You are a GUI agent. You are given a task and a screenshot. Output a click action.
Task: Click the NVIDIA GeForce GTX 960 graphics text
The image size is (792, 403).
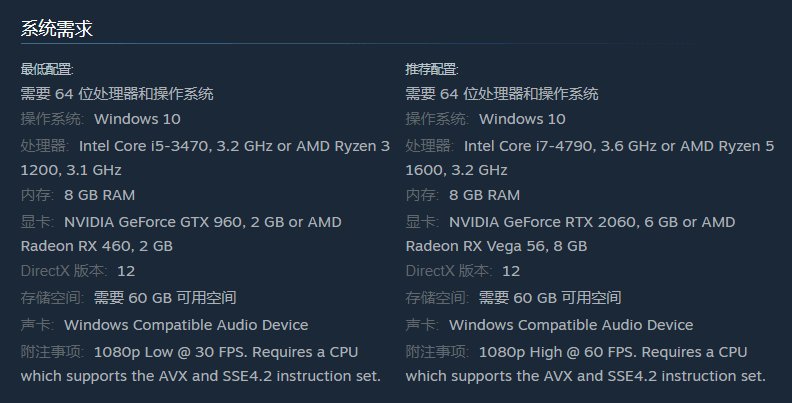click(x=154, y=222)
